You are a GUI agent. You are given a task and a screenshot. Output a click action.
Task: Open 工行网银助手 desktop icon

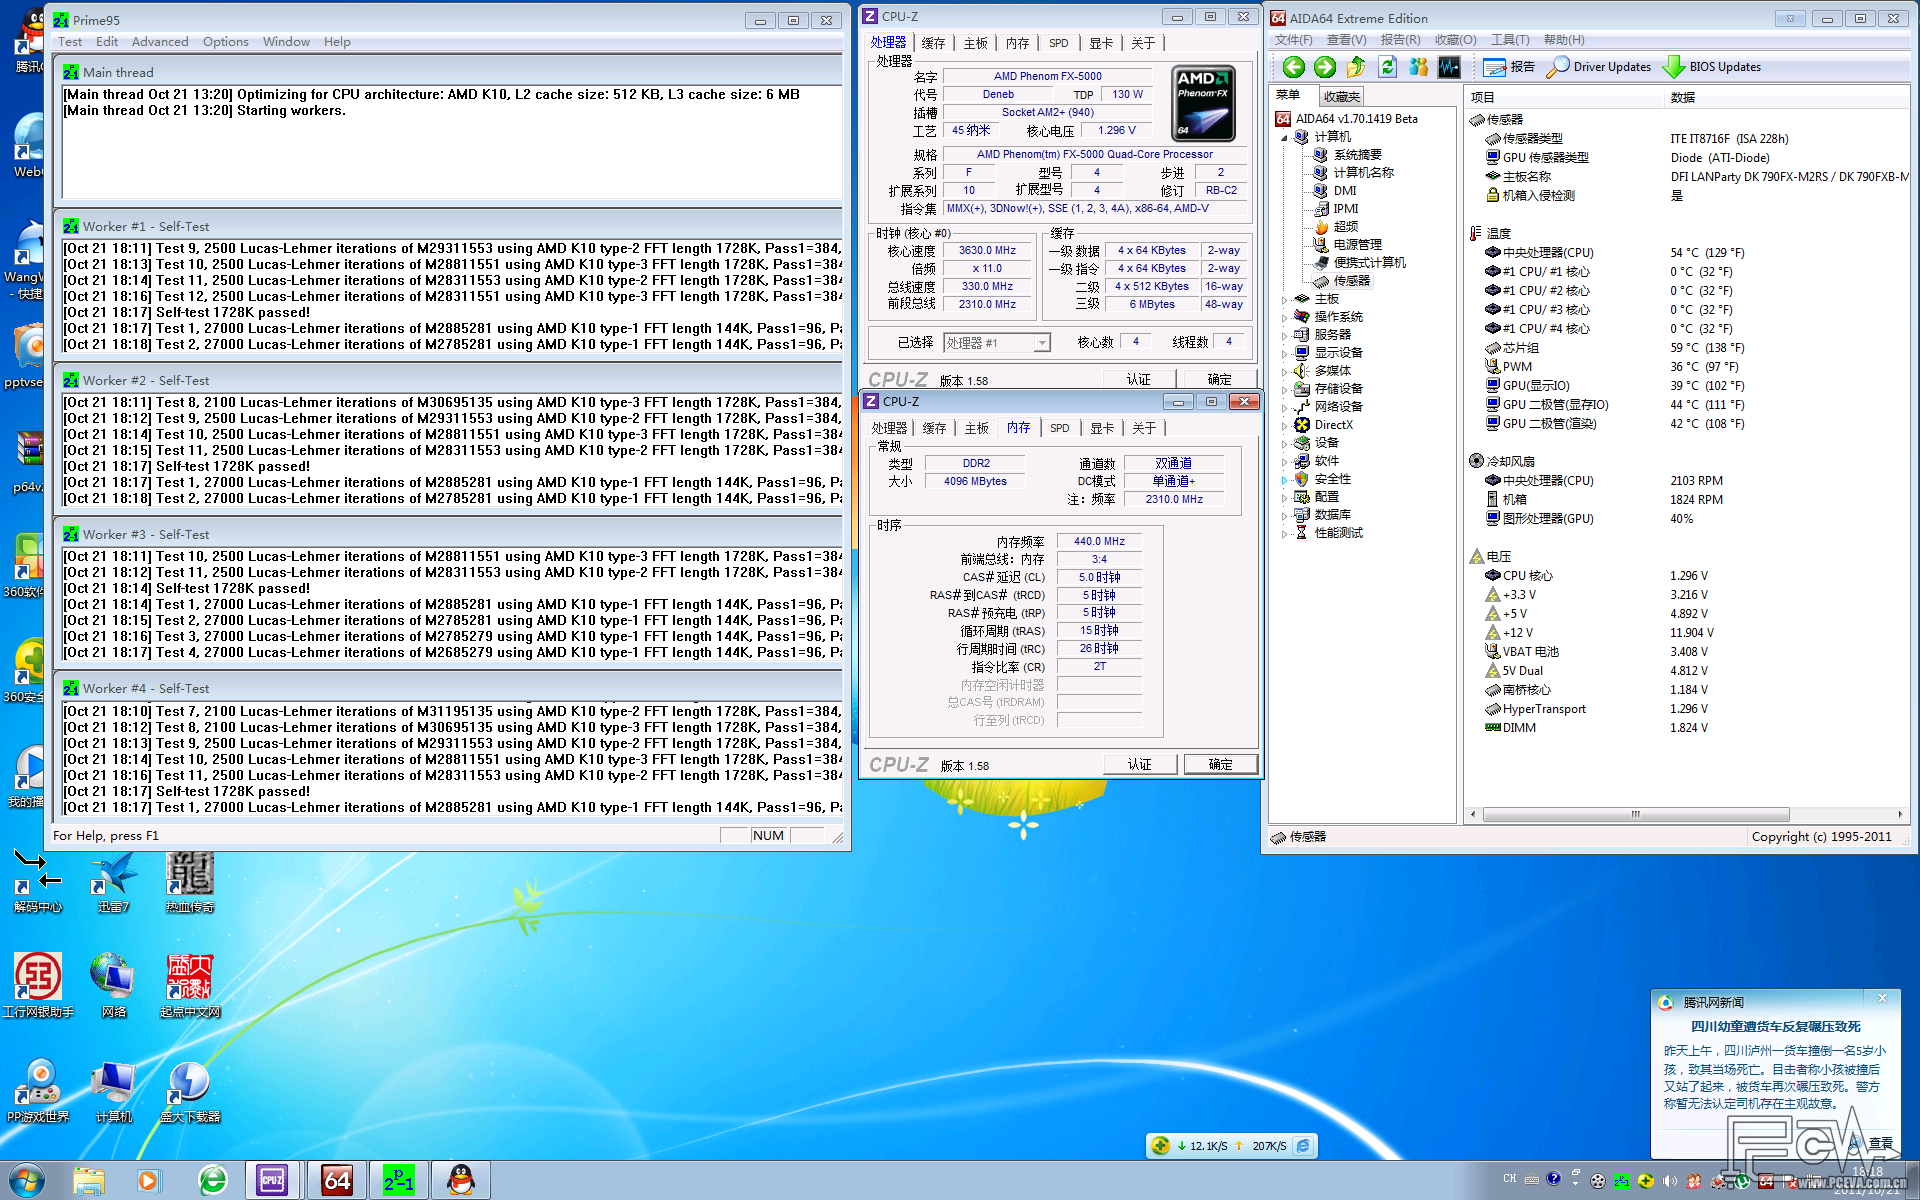click(38, 986)
